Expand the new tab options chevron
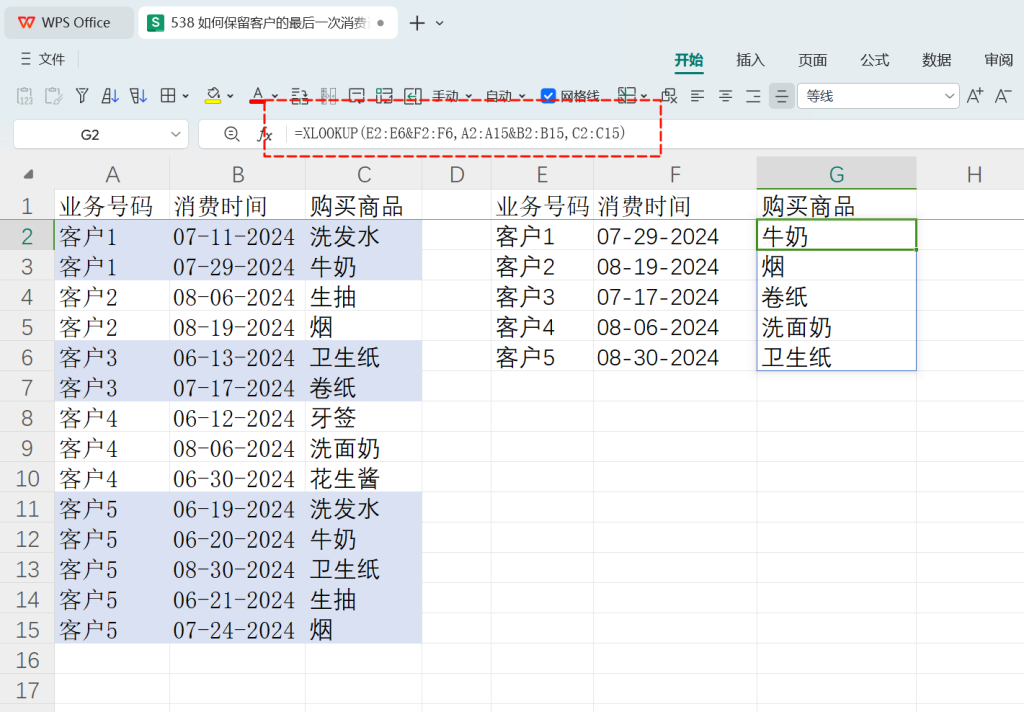 click(440, 23)
